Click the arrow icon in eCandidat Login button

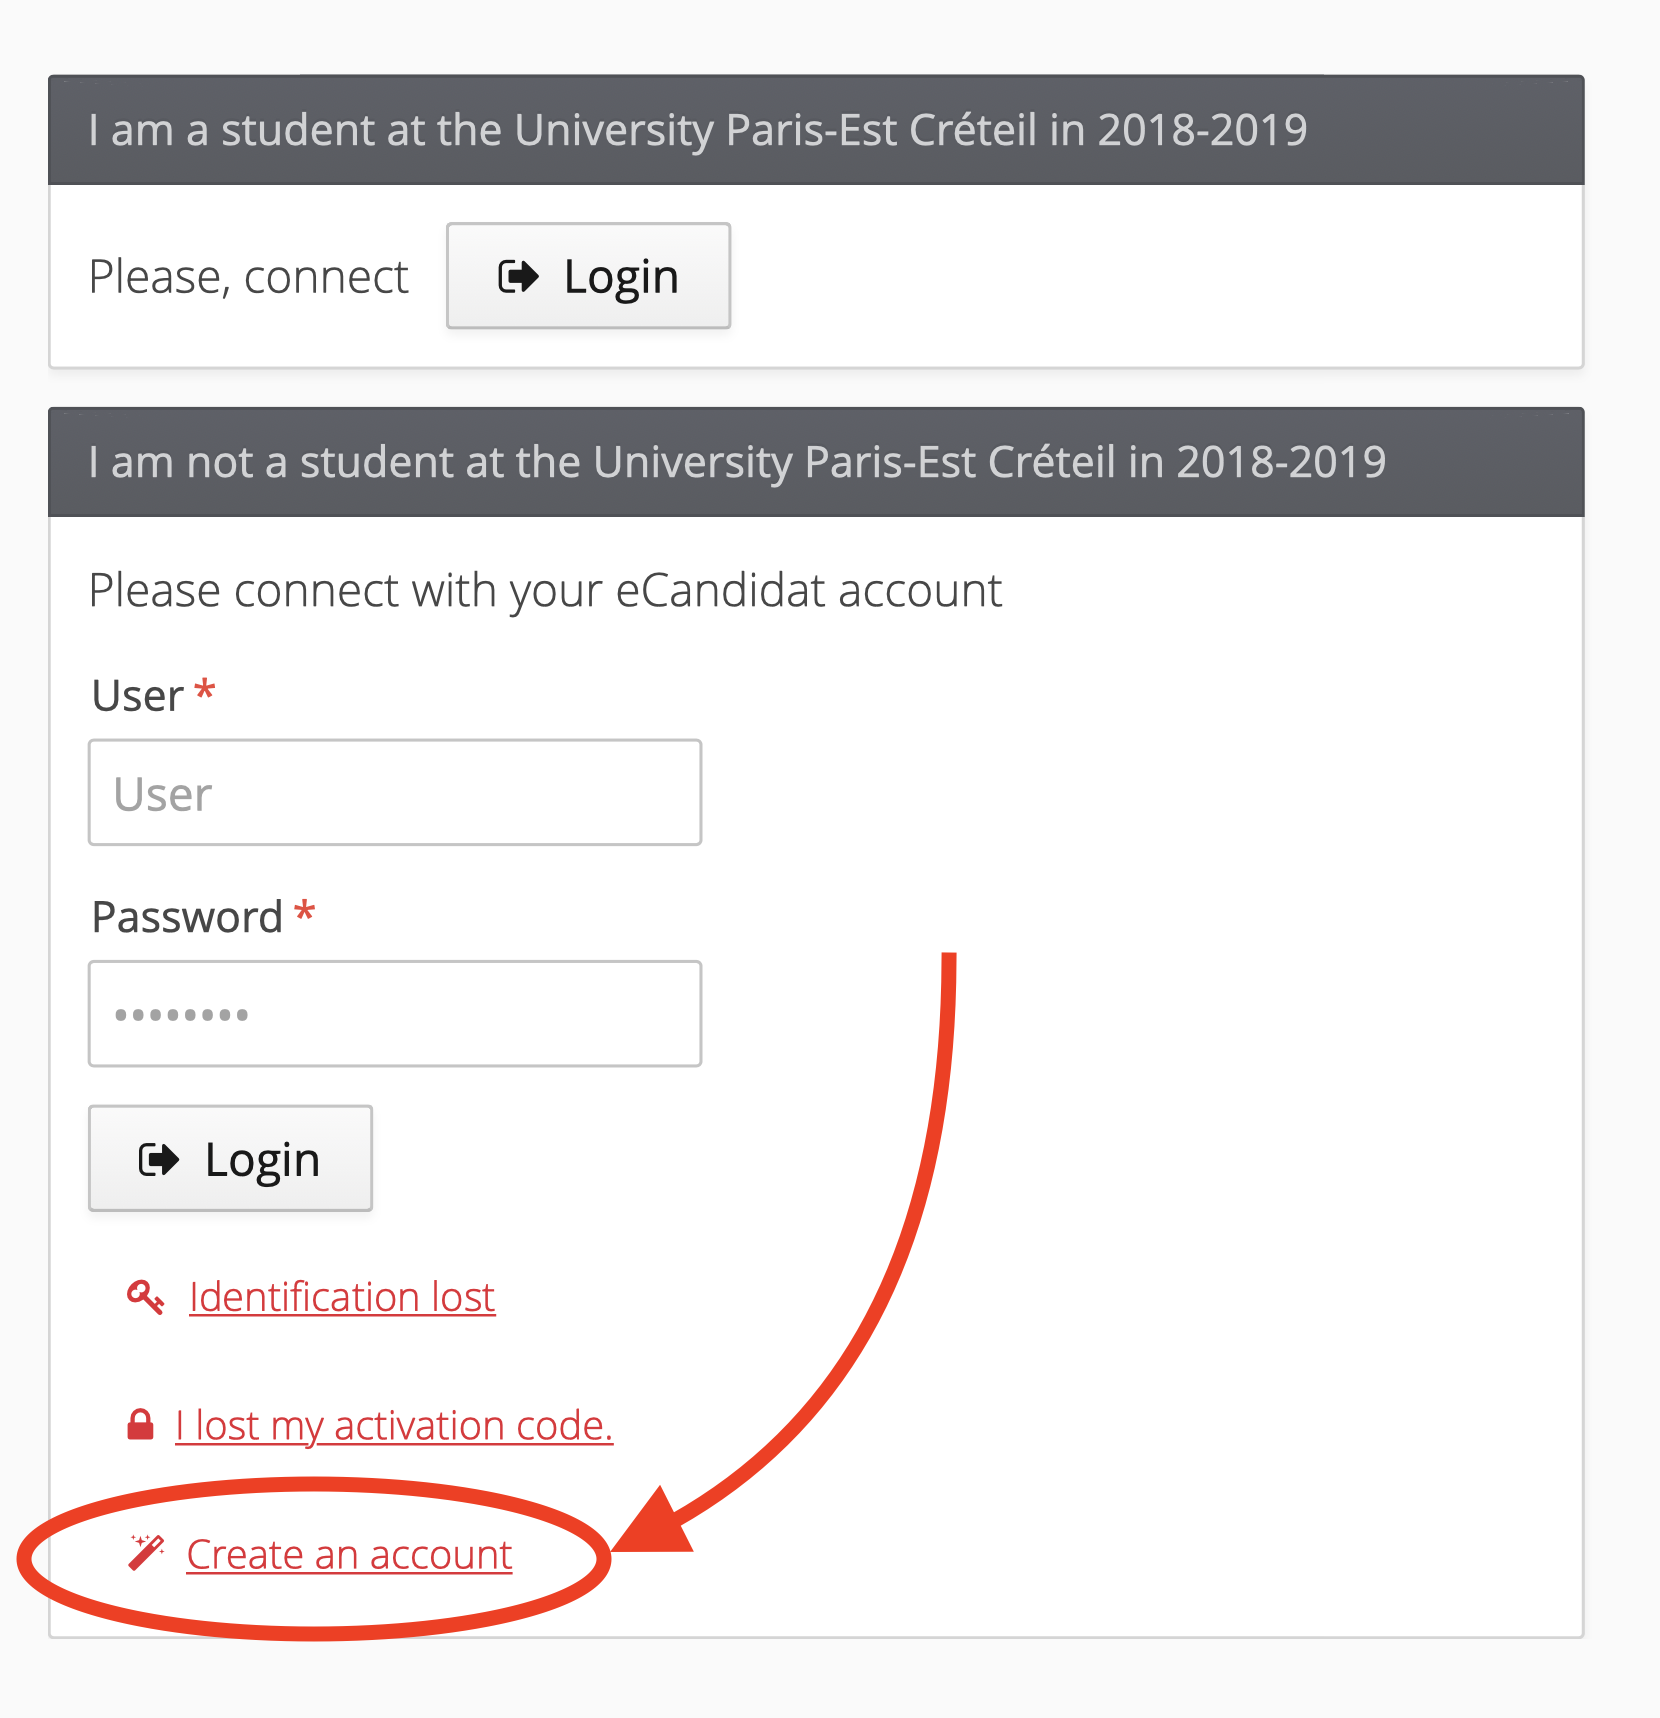[159, 1160]
